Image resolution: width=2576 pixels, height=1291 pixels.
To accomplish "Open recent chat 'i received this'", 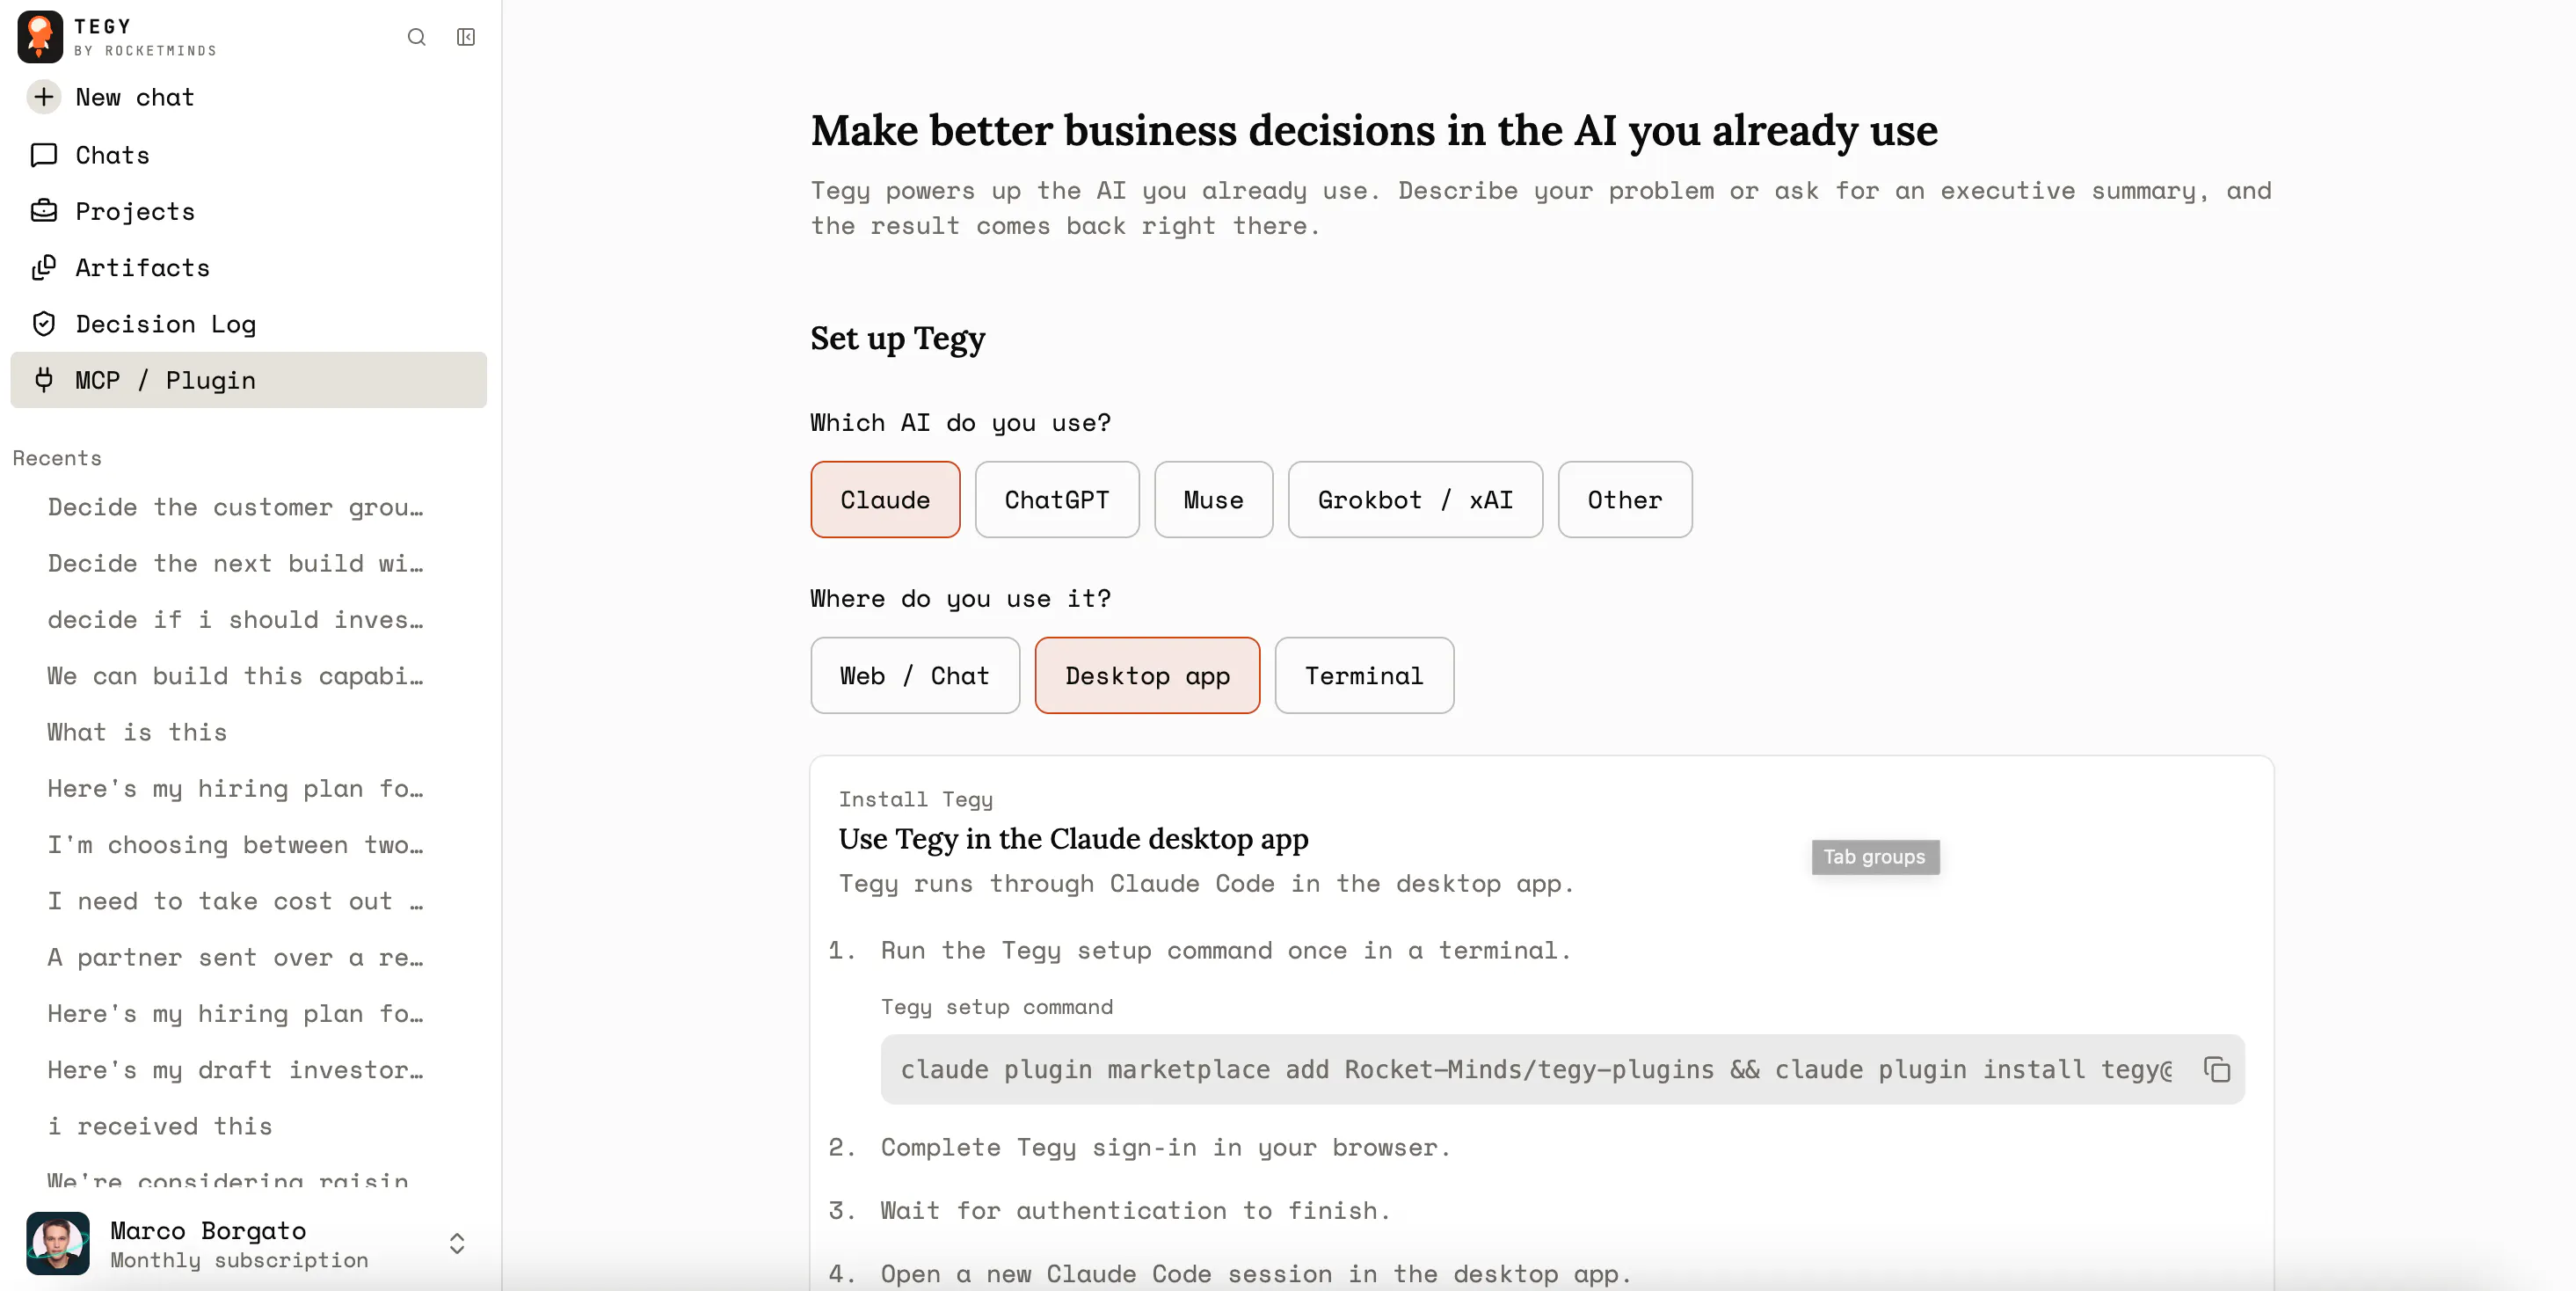I will [x=160, y=1126].
